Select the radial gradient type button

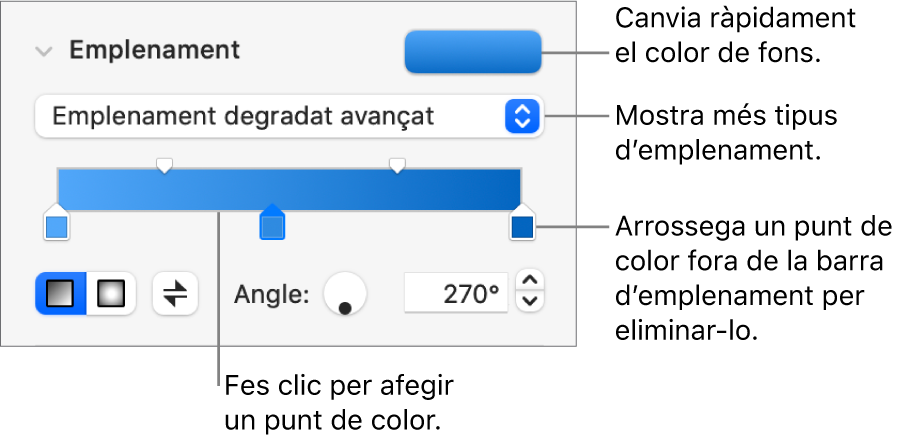pyautogui.click(x=111, y=294)
